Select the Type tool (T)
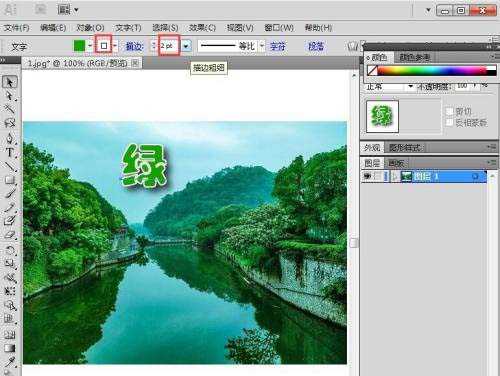The height and width of the screenshot is (376, 500). click(10, 153)
